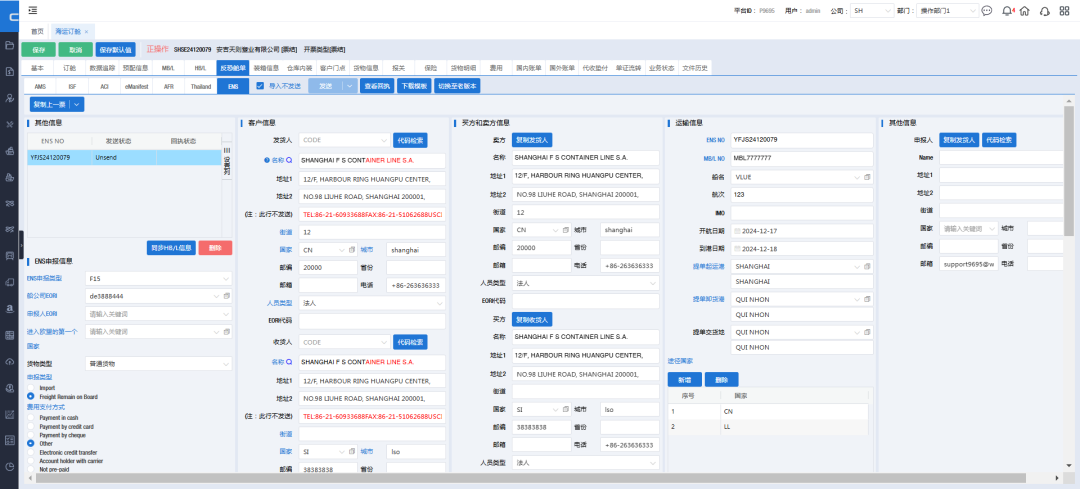Click the 下载模板 button

click(414, 86)
